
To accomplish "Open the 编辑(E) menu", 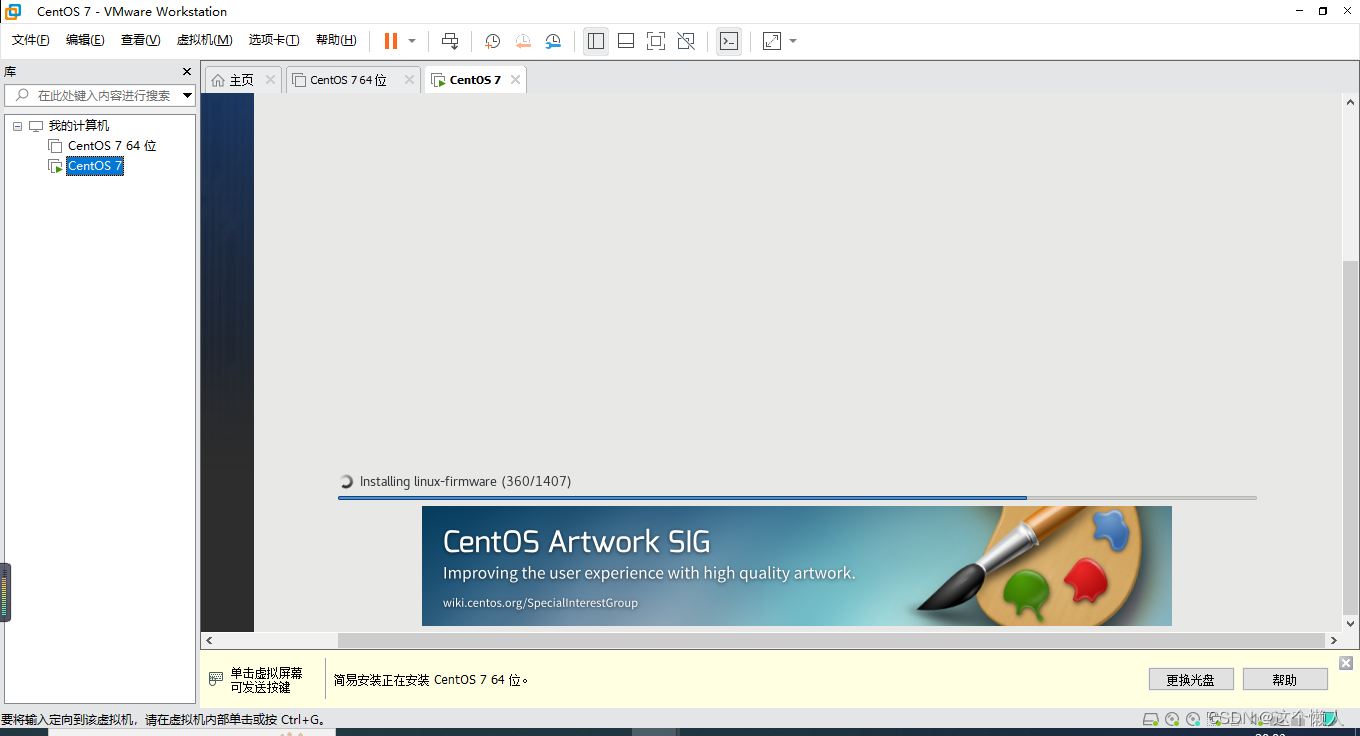I will point(85,40).
